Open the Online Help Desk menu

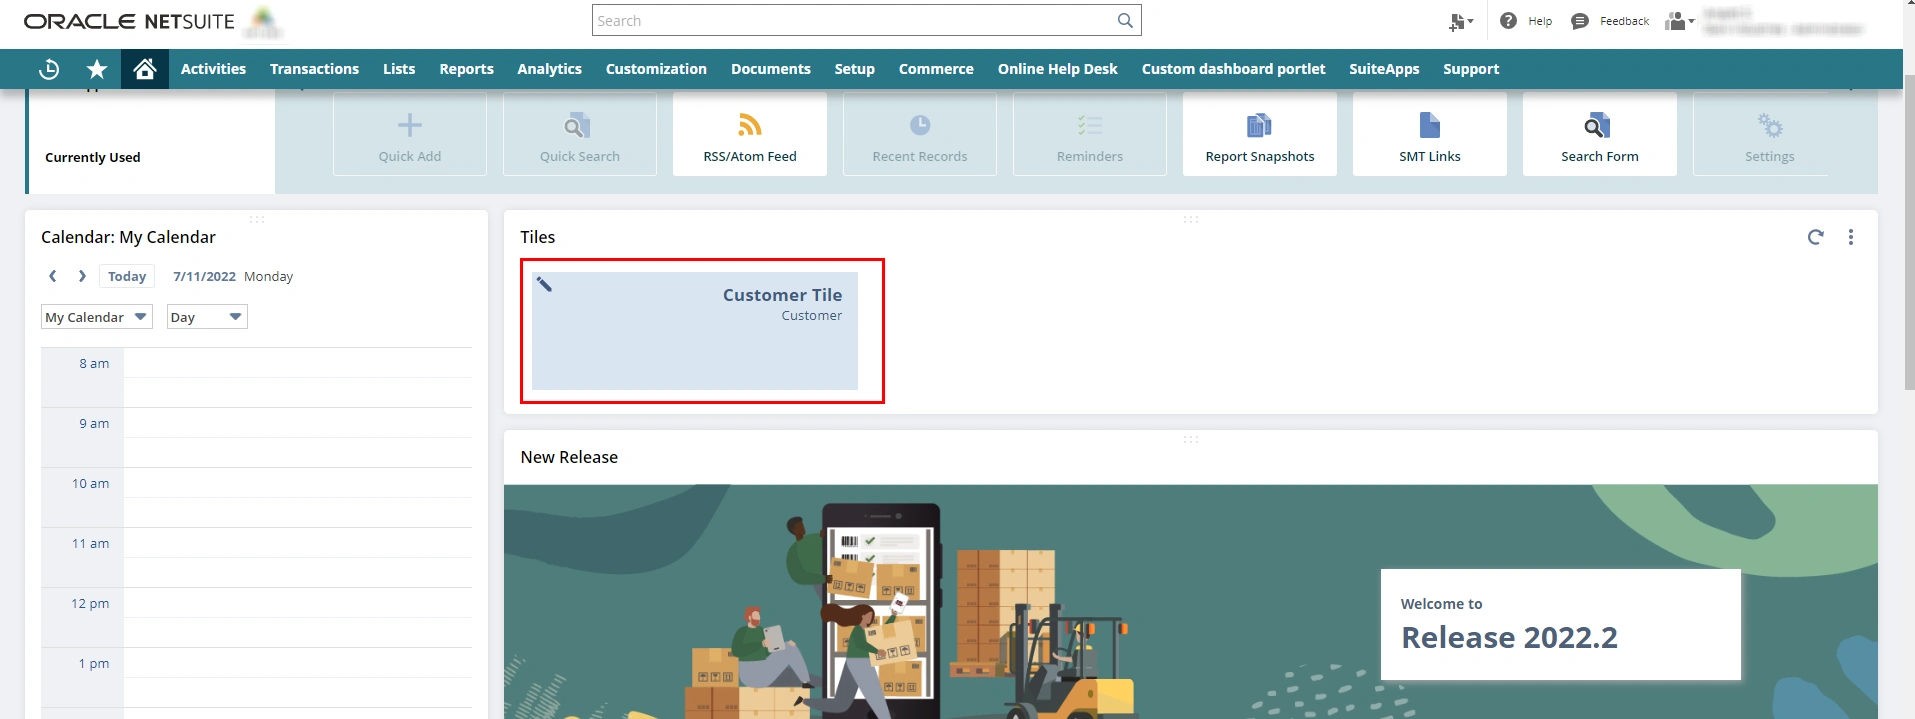pos(1058,69)
